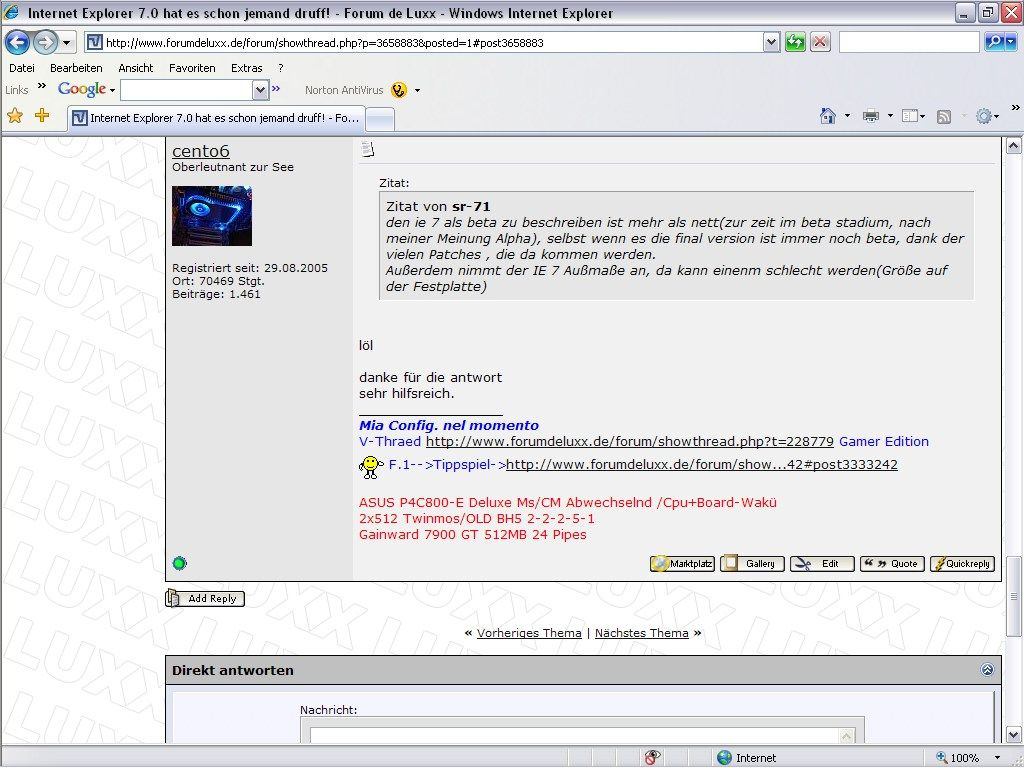Open the recent pages dropdown arrow
The image size is (1024, 768).
click(67, 43)
